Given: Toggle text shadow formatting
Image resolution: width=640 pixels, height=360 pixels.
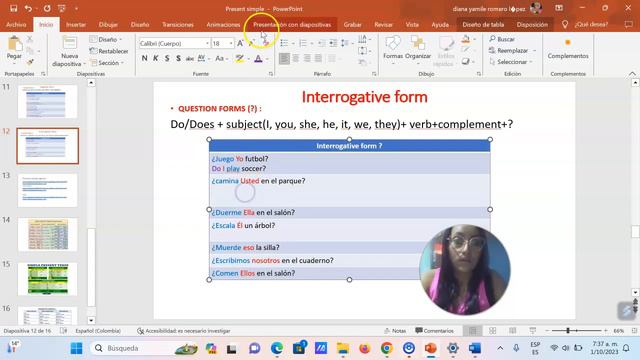Looking at the screenshot, I should coord(178,58).
